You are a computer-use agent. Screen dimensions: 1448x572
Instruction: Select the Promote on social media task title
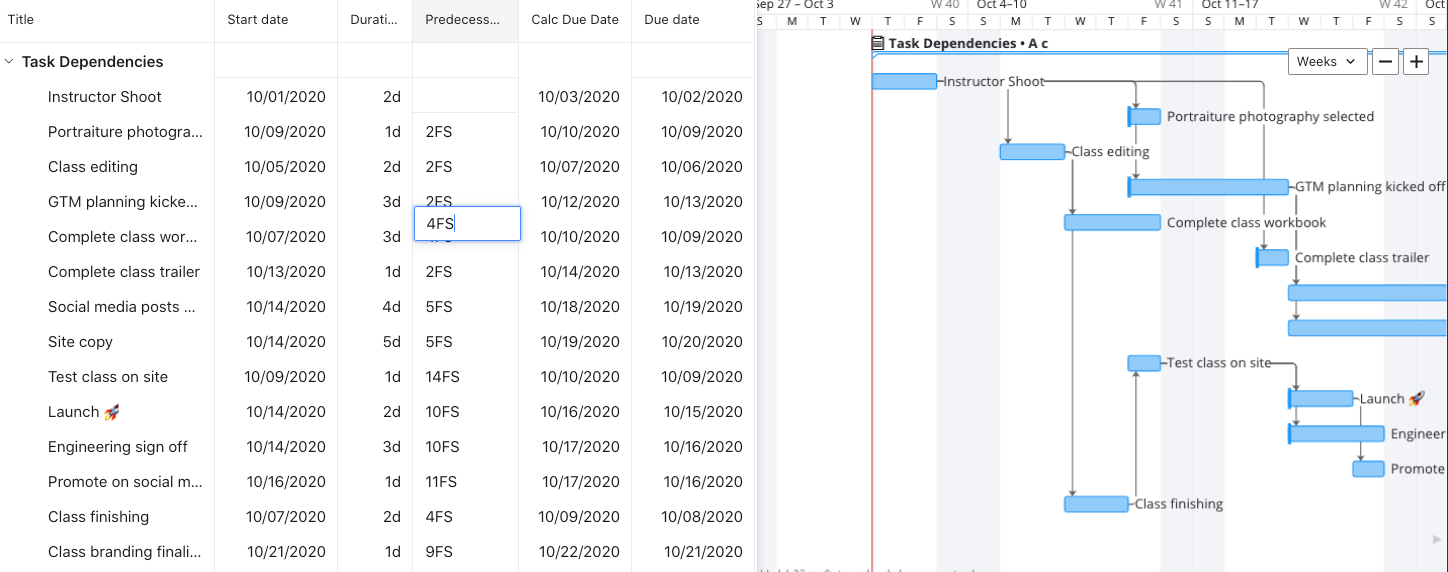tap(125, 482)
